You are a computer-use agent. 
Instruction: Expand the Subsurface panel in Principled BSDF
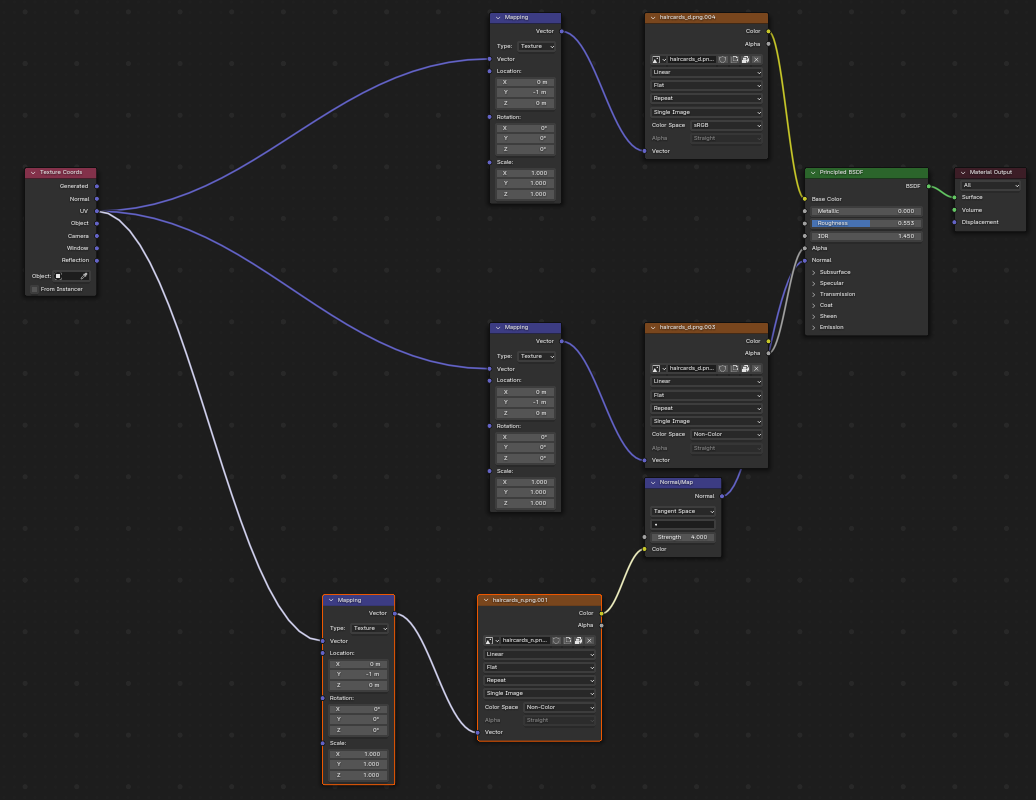(814, 272)
